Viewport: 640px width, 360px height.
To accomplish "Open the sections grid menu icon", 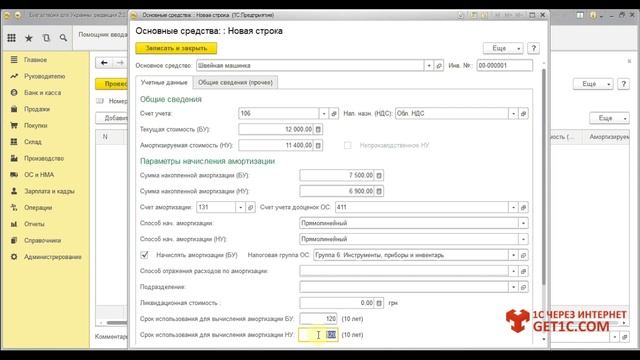I will pos(11,38).
